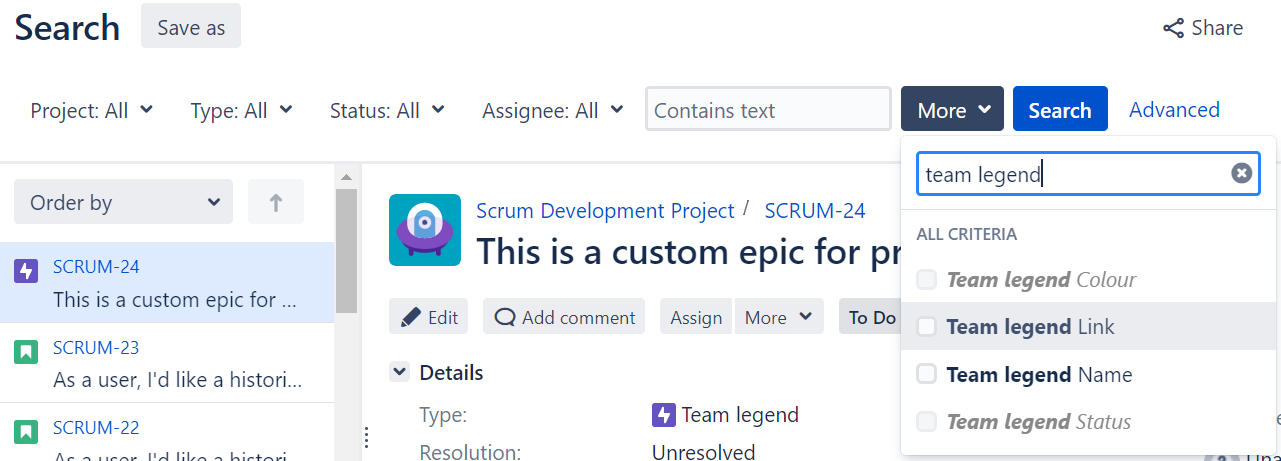Image resolution: width=1281 pixels, height=461 pixels.
Task: Click the Team legend type value text
Action: click(x=740, y=414)
